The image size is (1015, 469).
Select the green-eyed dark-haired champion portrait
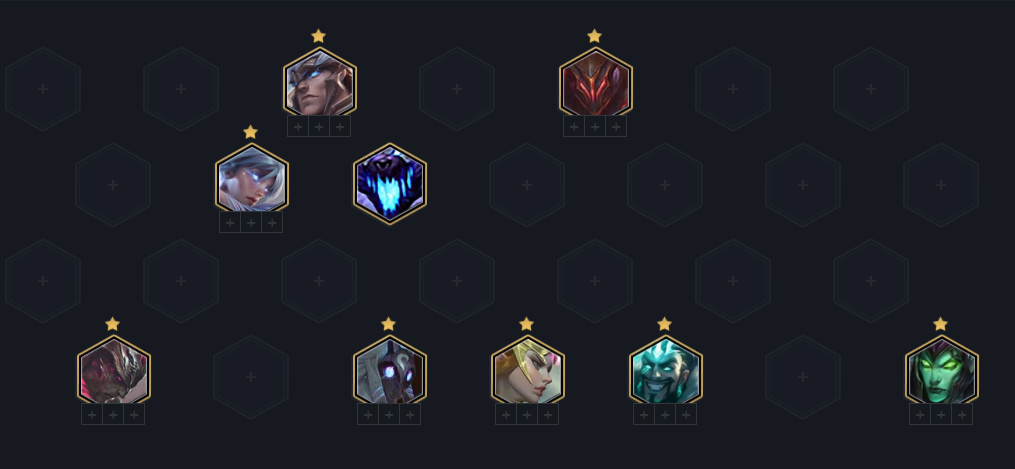[x=941, y=371]
